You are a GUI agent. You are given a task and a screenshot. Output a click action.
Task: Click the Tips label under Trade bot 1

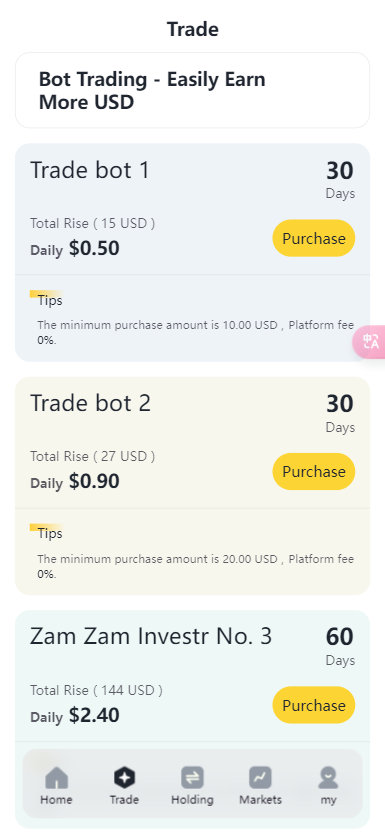coord(50,301)
